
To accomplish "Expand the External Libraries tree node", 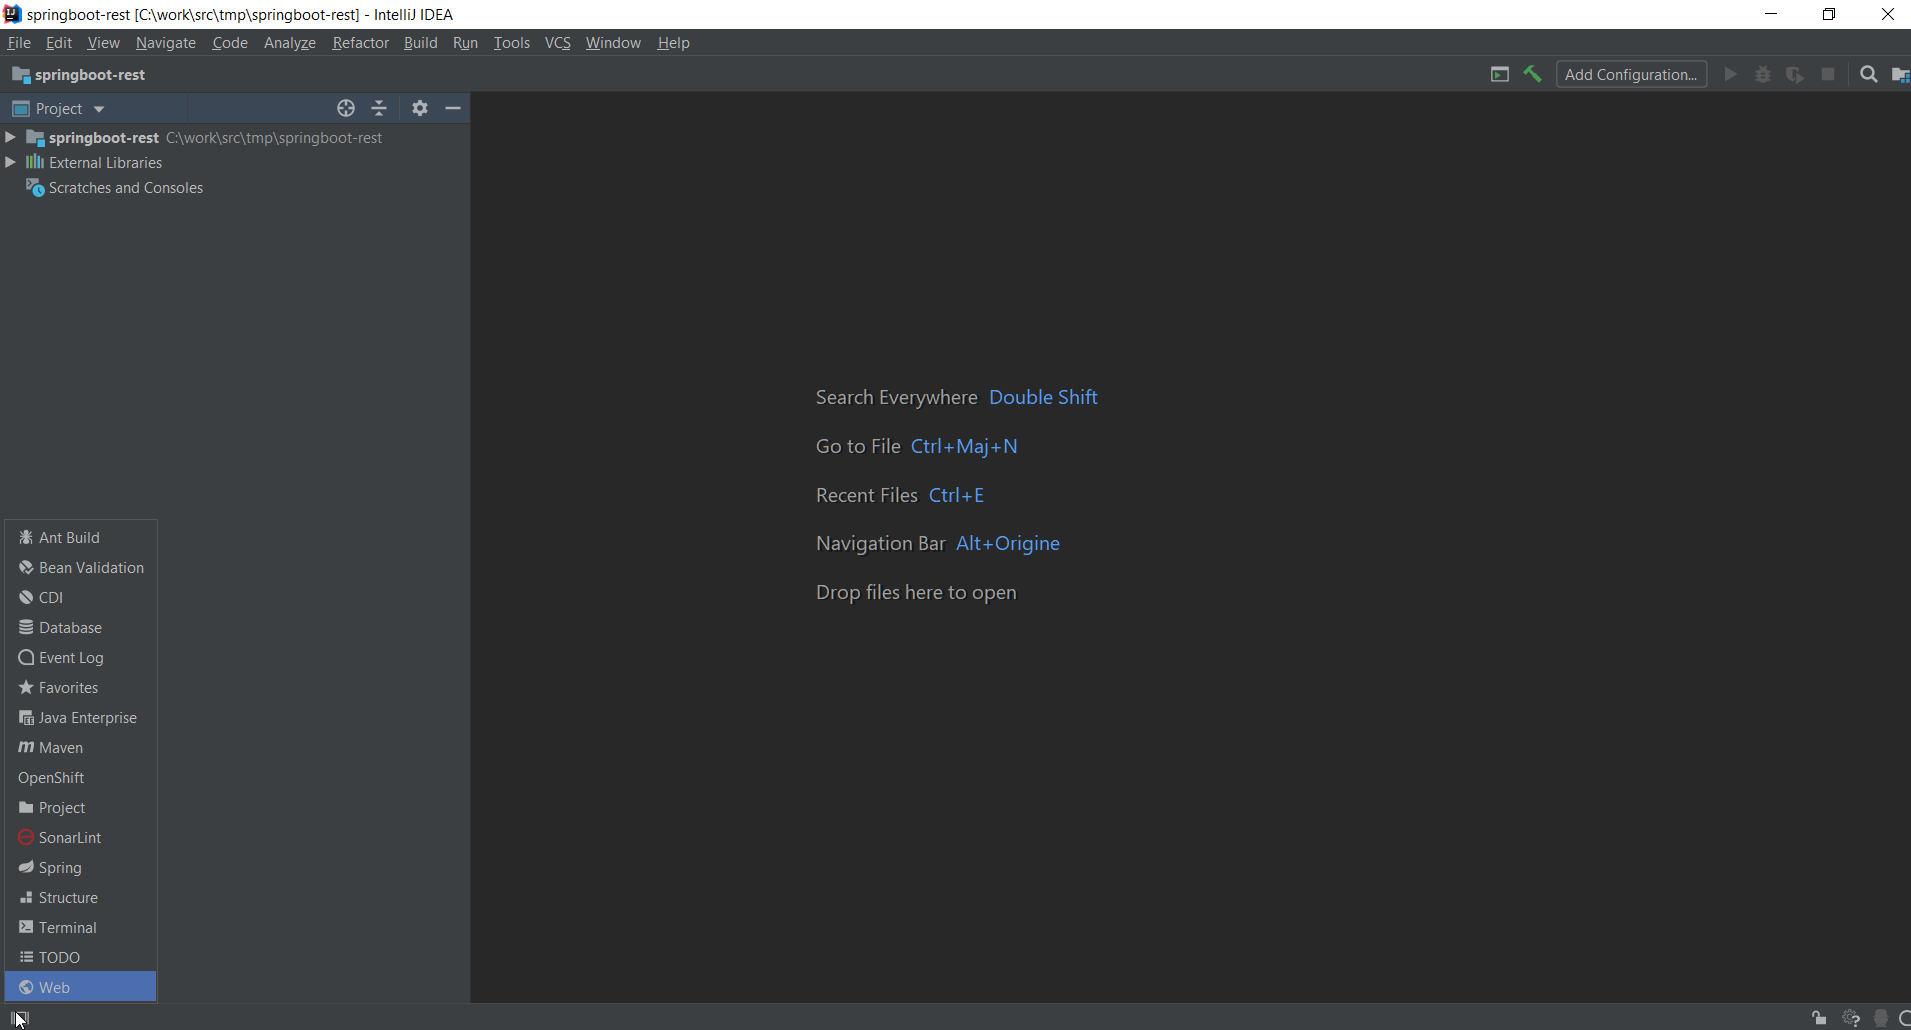I will (11, 162).
